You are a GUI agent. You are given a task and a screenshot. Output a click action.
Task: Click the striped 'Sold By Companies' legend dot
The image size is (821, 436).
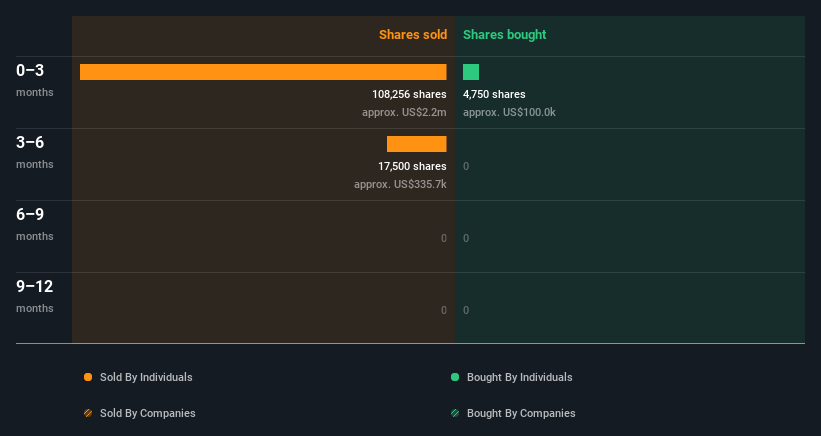(88, 413)
